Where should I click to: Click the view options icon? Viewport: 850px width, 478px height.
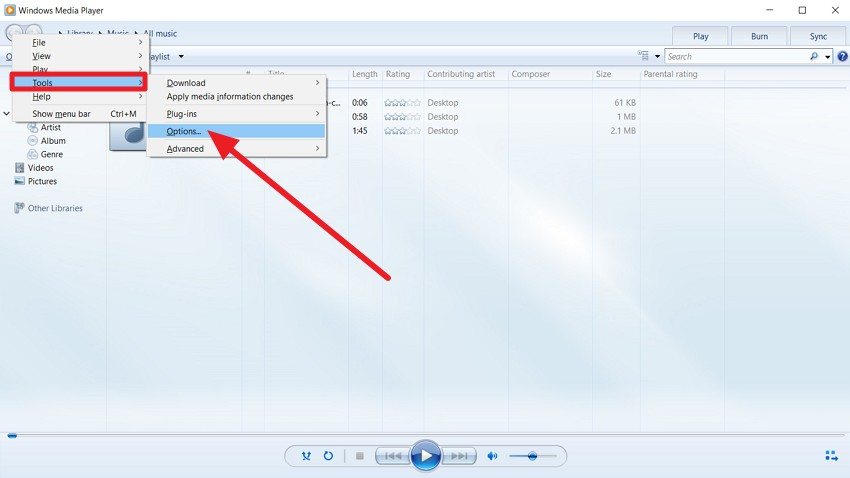643,56
